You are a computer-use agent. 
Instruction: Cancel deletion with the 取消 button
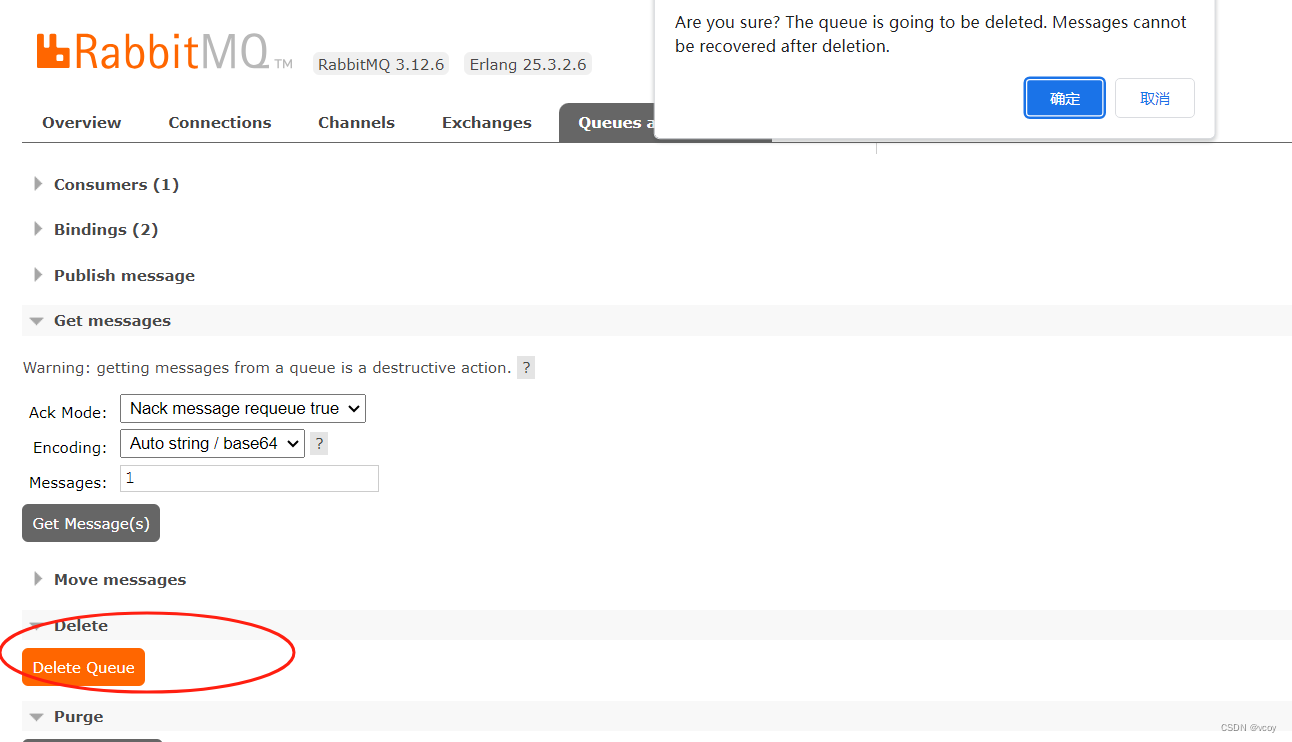tap(1155, 98)
